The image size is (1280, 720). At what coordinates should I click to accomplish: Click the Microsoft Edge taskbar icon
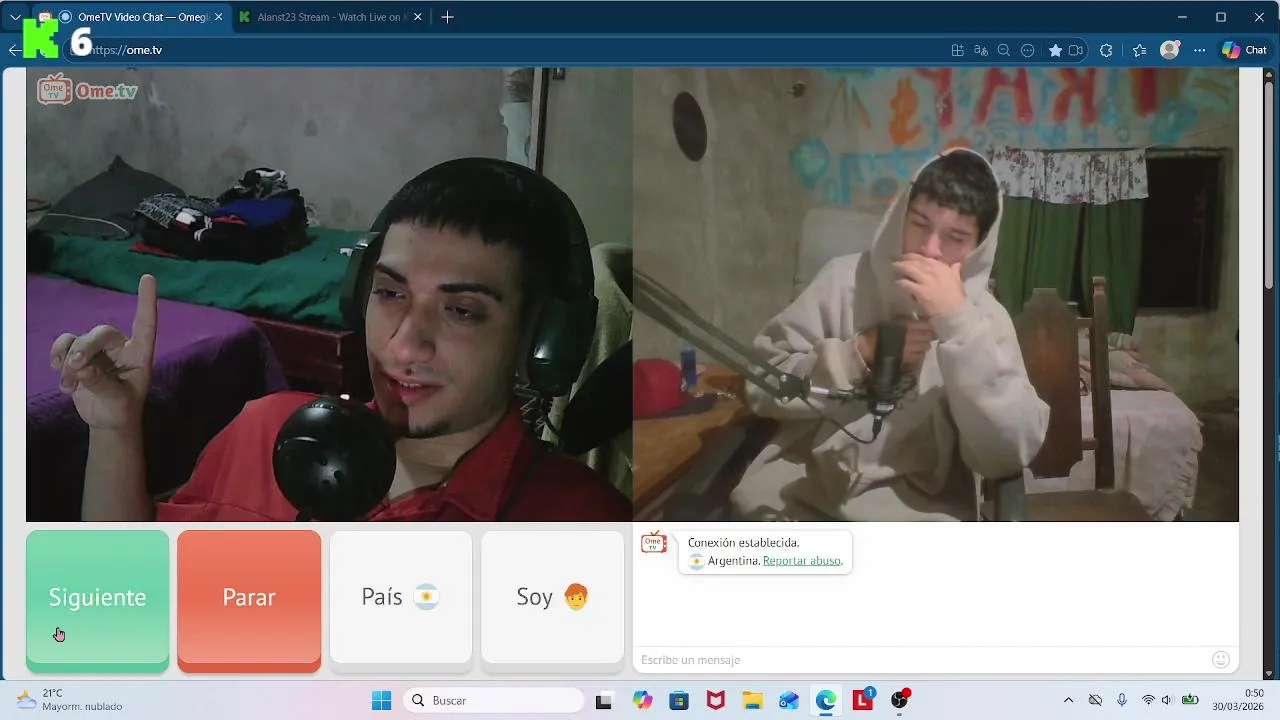[825, 700]
